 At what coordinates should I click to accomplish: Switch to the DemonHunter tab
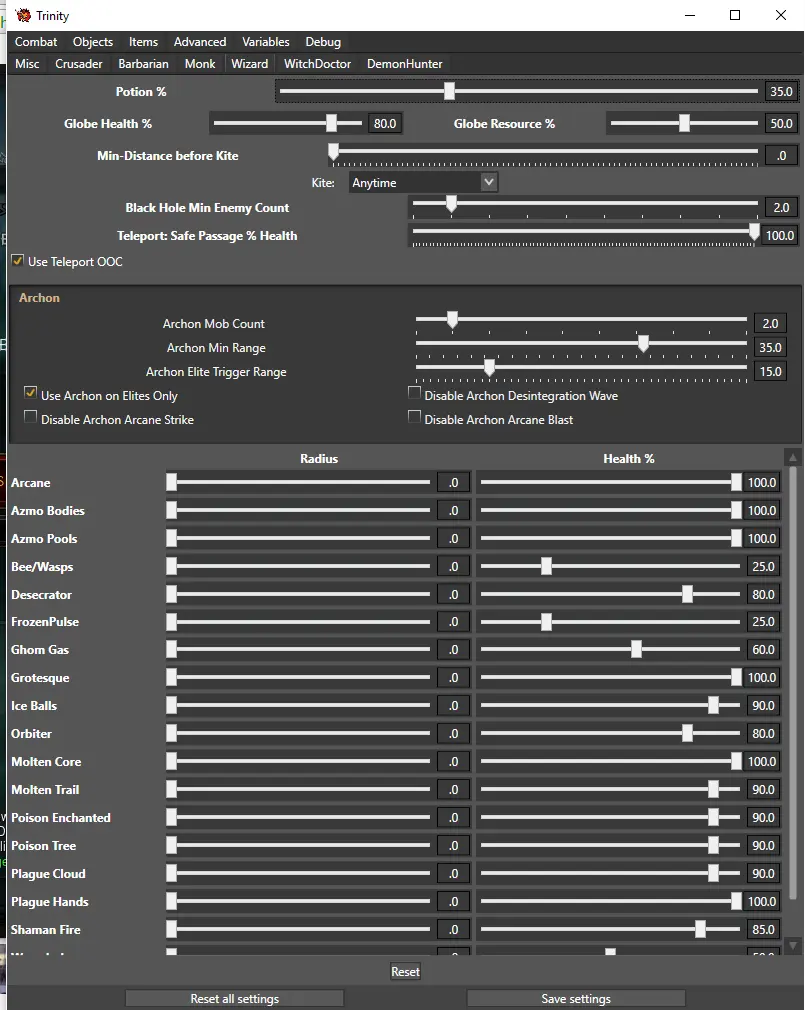pos(404,64)
